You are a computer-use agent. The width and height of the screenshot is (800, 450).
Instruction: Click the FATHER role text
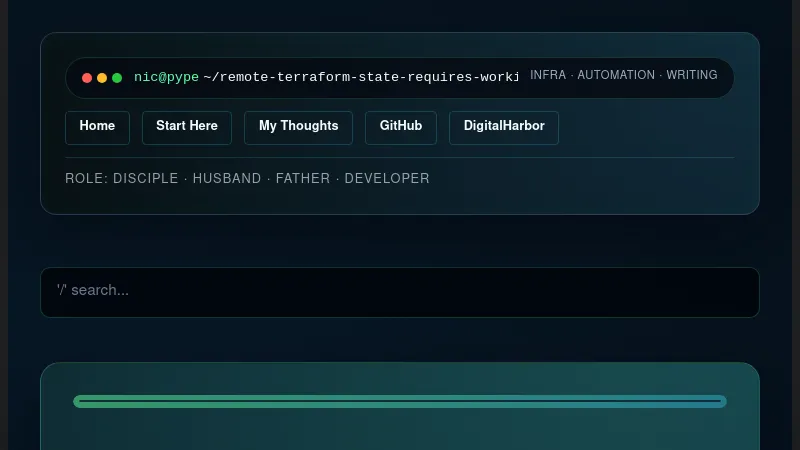303,179
